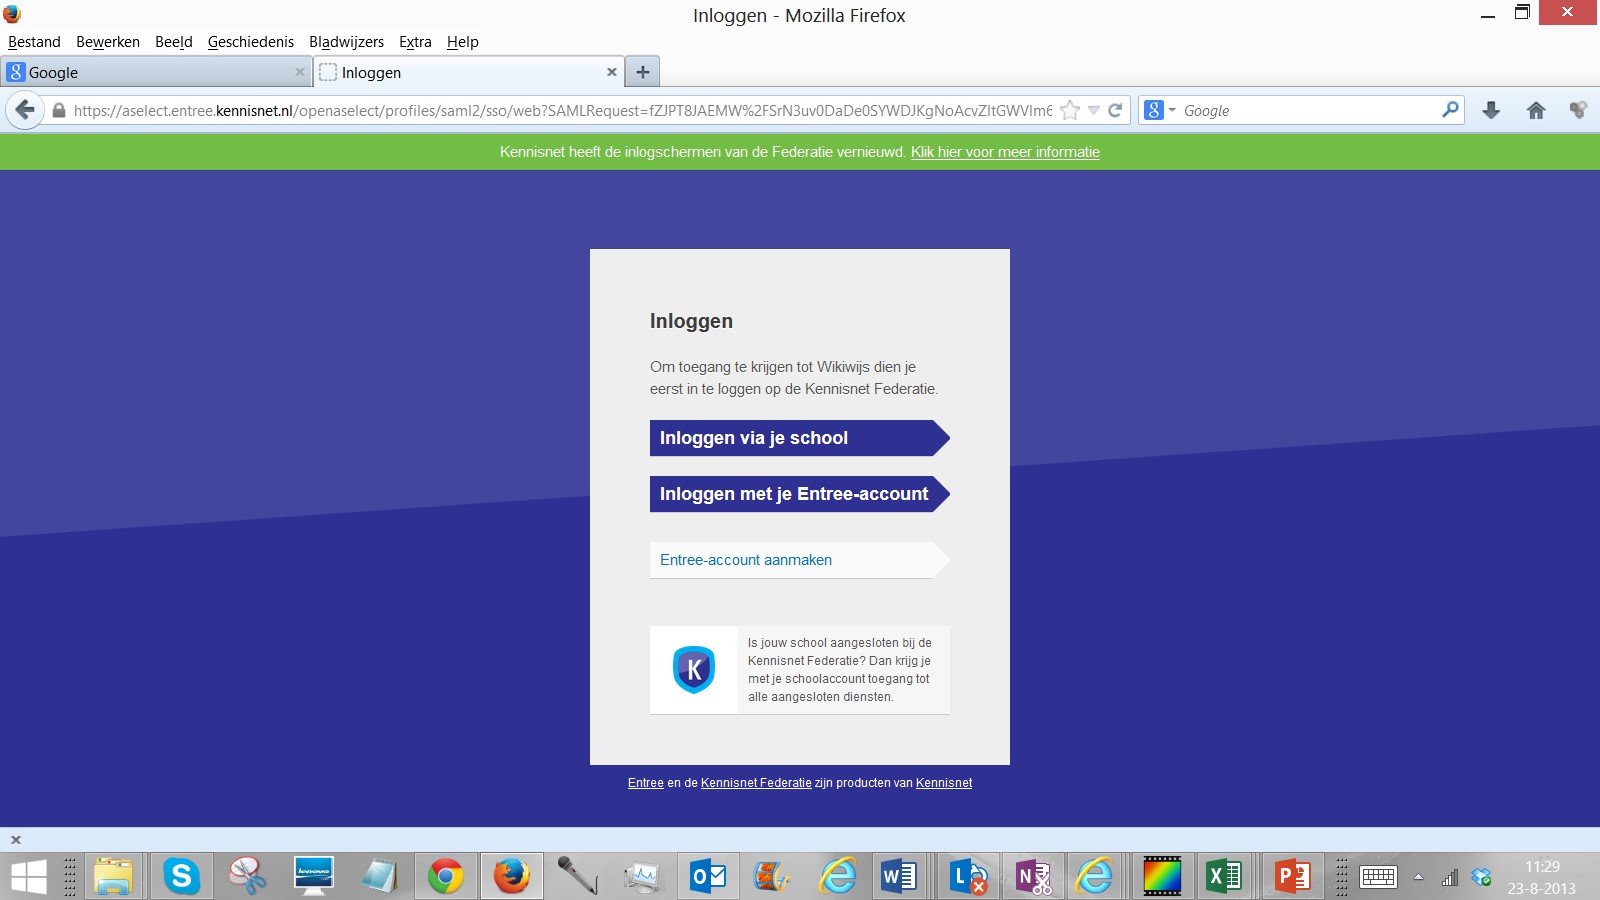1600x900 pixels.
Task: Reload the page with the refresh icon
Action: (1115, 110)
